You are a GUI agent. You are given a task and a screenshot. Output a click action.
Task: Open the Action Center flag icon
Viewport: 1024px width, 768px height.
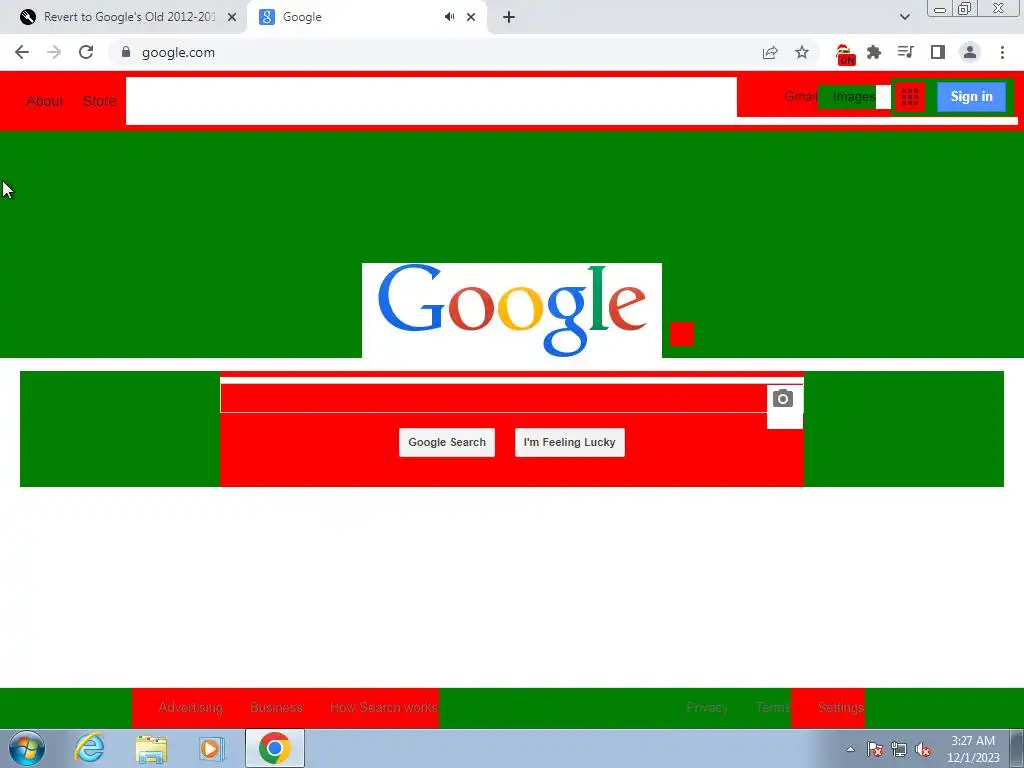[875, 749]
